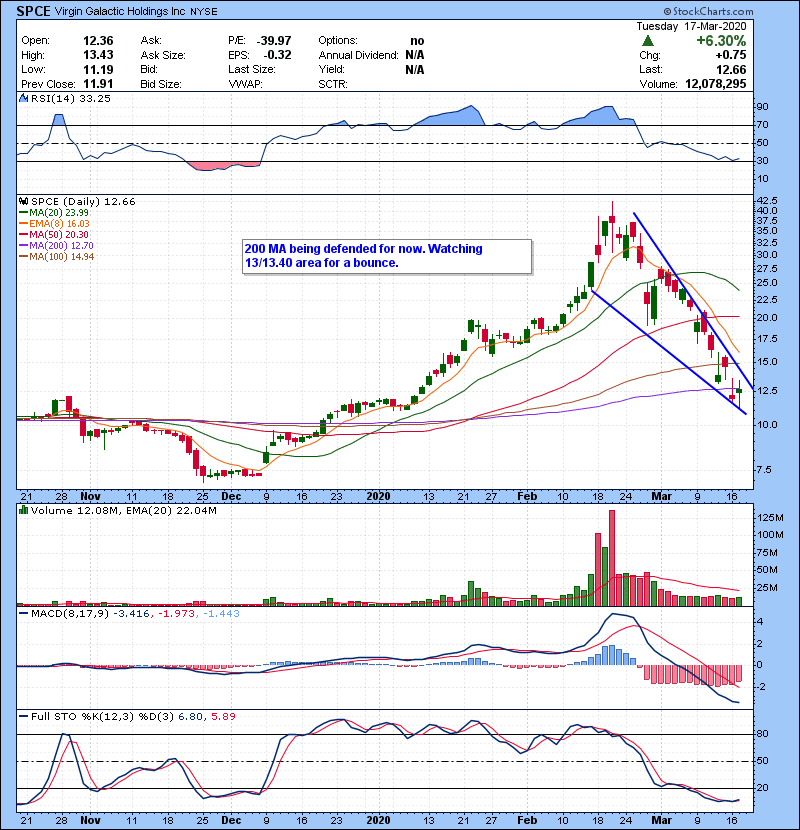
Task: Click the 17.5 mark on the price scale
Action: 767,339
